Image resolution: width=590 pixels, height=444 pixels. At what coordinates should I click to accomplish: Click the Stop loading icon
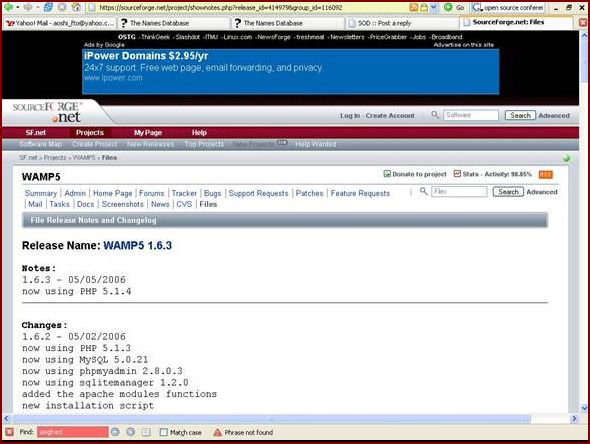coord(62,7)
